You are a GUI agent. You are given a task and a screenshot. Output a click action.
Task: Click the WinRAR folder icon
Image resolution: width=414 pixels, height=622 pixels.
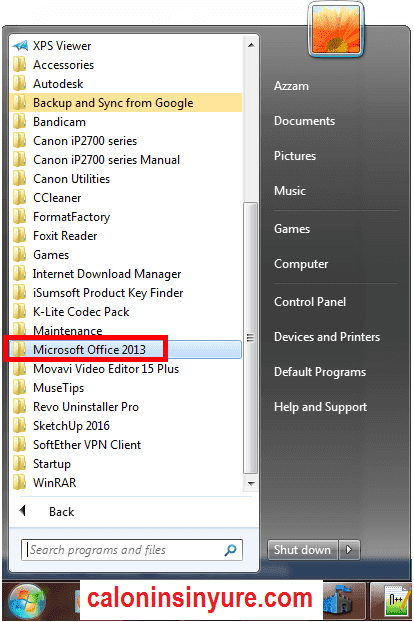(20, 482)
